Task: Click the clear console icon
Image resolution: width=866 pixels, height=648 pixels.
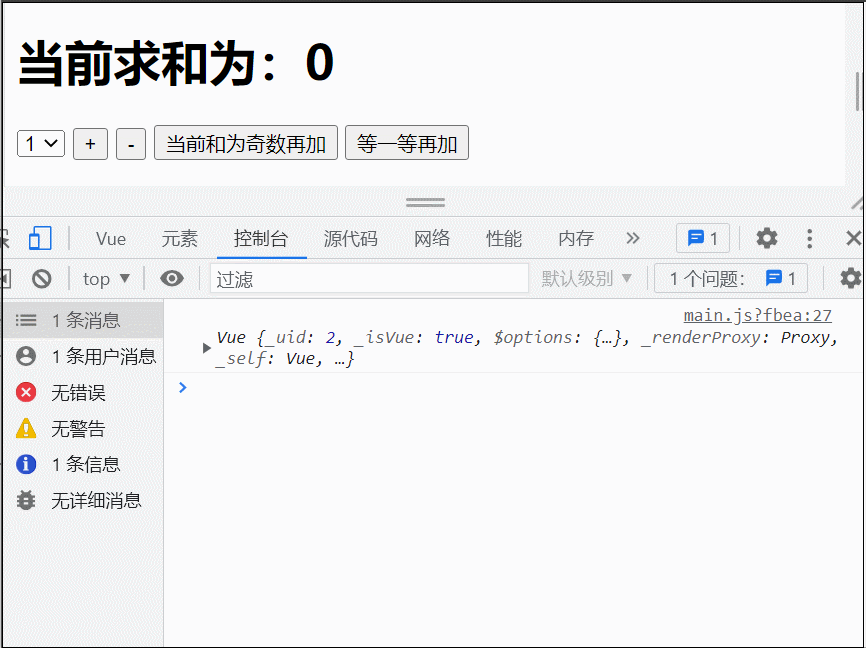Action: pos(41,278)
